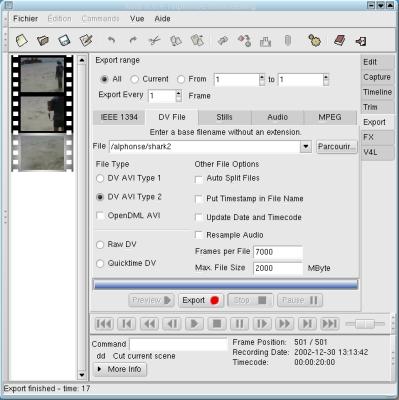Click the exit door toolbar icon
The image size is (399, 400).
(x=361, y=41)
